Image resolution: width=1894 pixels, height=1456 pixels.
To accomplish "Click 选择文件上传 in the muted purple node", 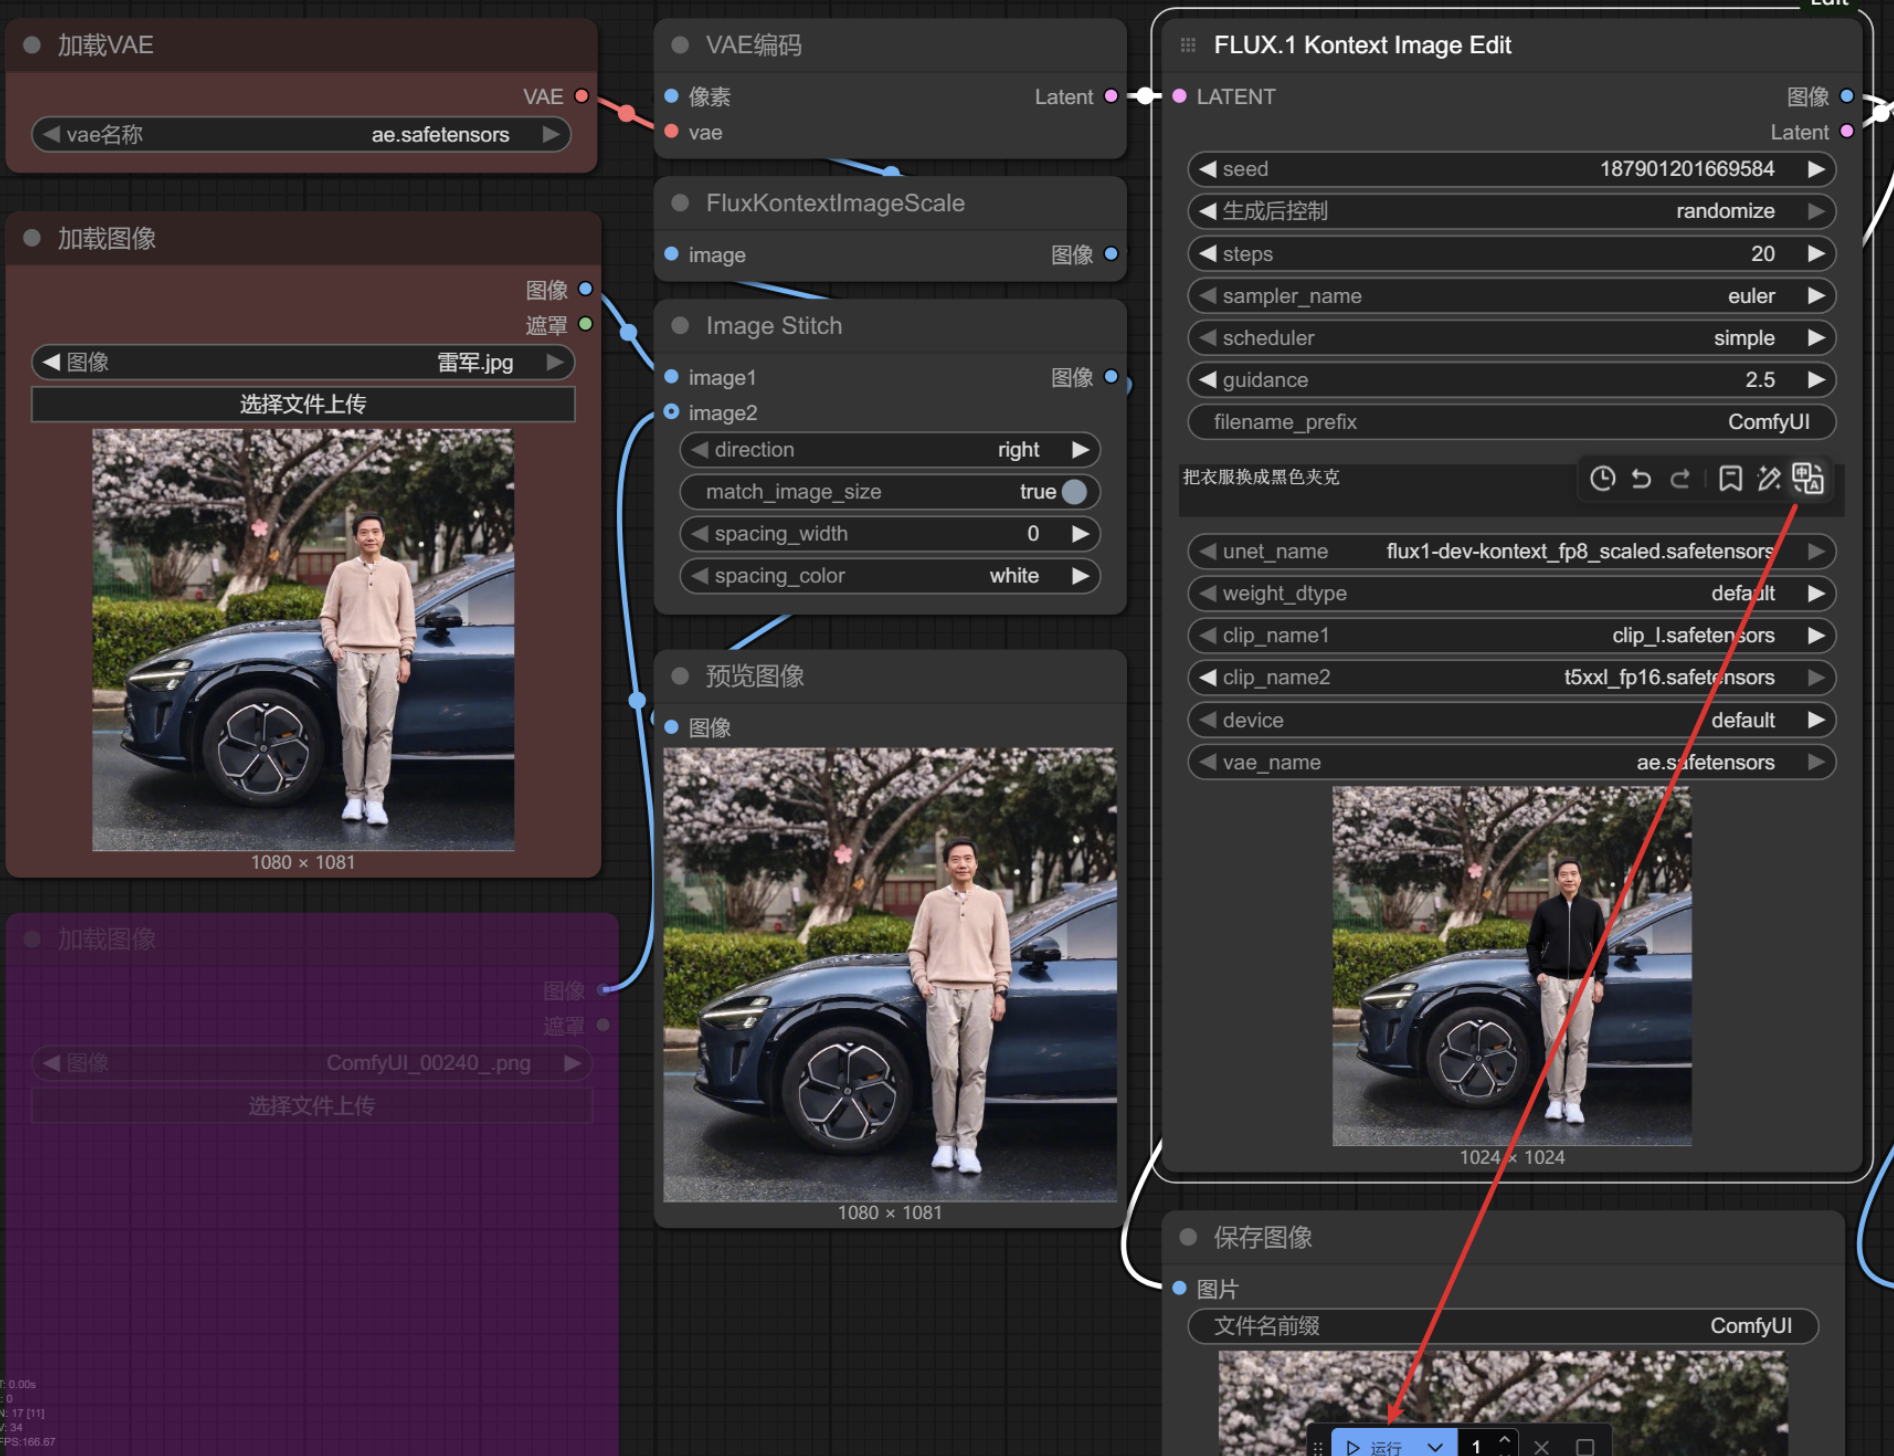I will point(311,1106).
